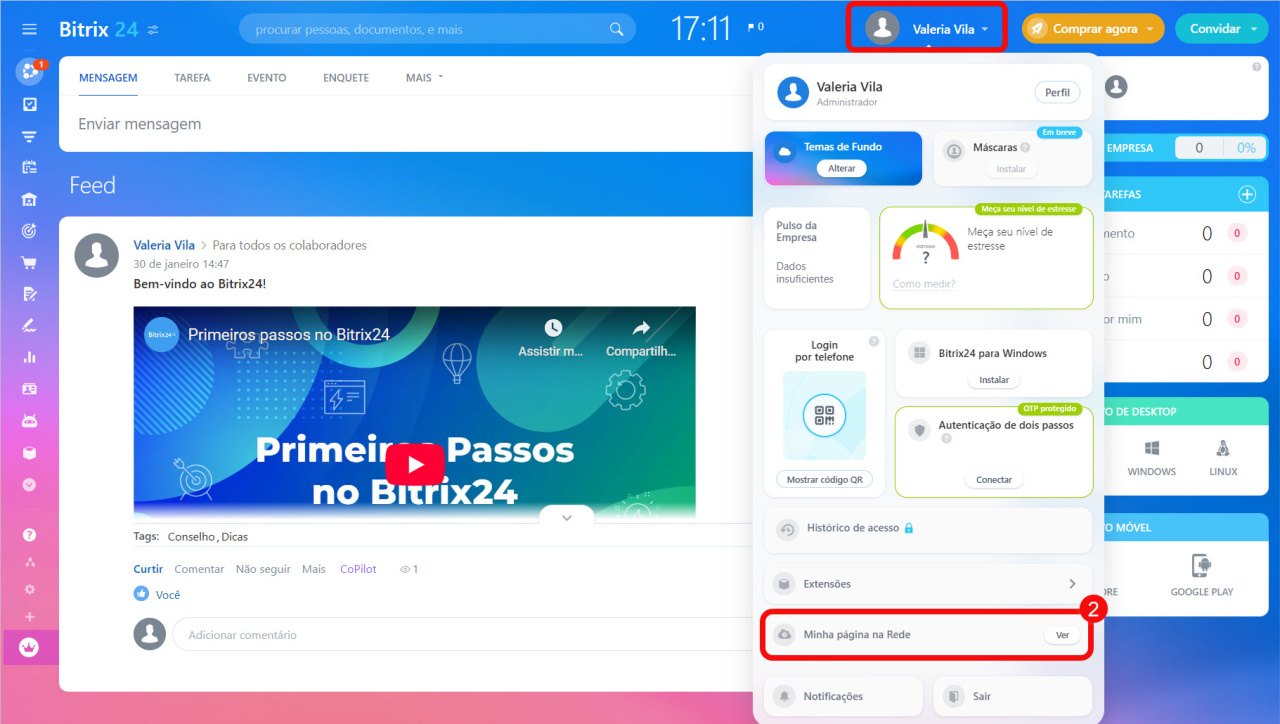The image size is (1280, 724).
Task: Expand collapsed sidebar items with chevron circle
Action: tap(30, 484)
